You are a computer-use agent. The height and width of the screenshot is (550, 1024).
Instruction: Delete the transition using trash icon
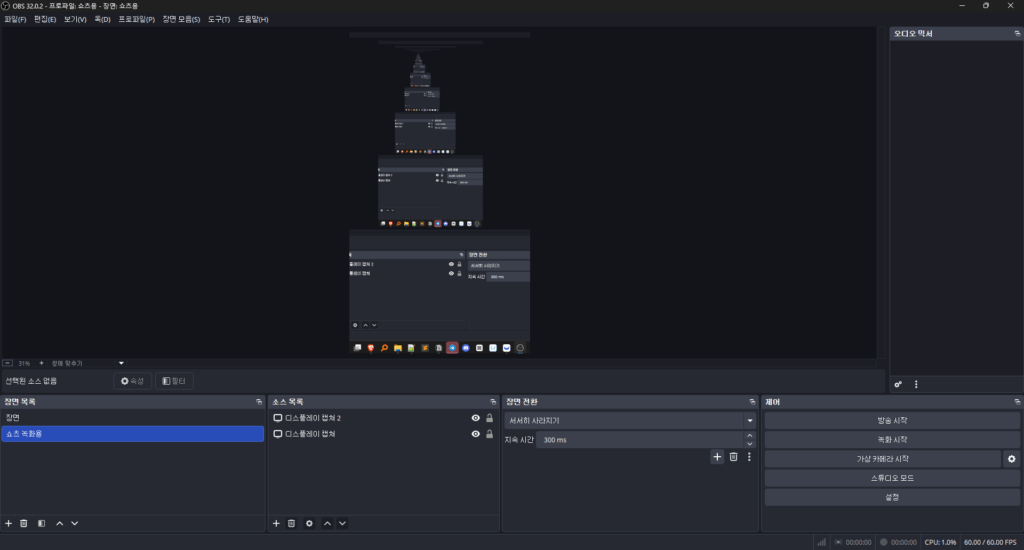pos(733,457)
